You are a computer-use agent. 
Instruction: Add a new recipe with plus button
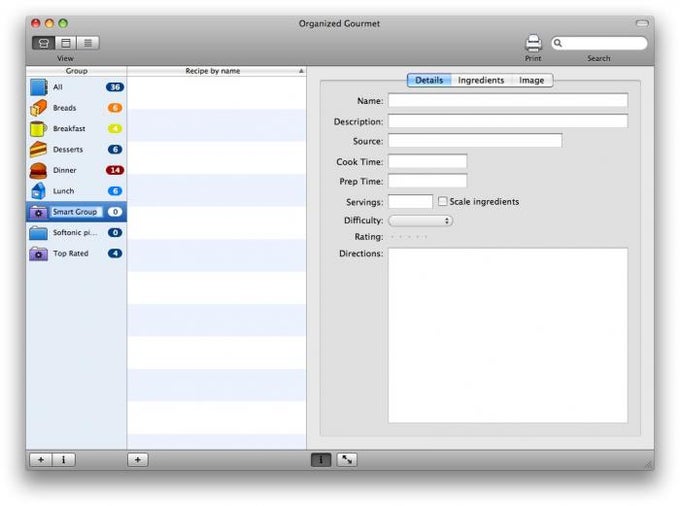tap(138, 460)
